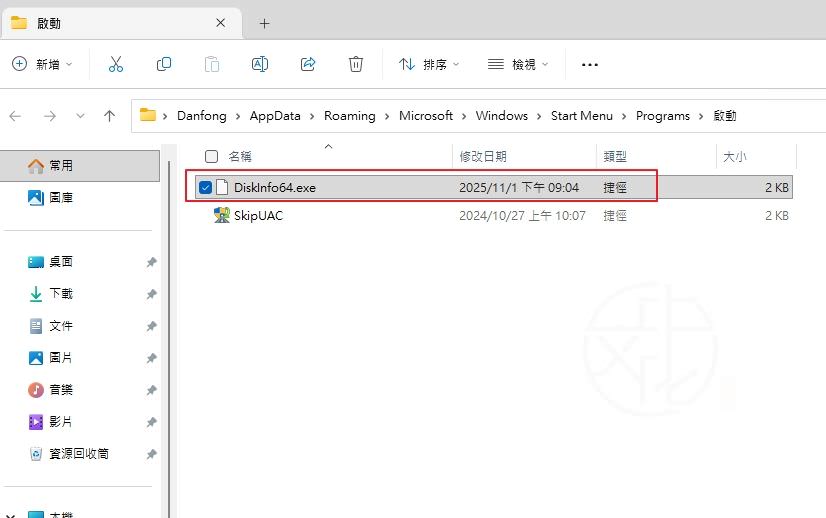
Task: Open recent locations dropdown chevron
Action: [x=80, y=116]
